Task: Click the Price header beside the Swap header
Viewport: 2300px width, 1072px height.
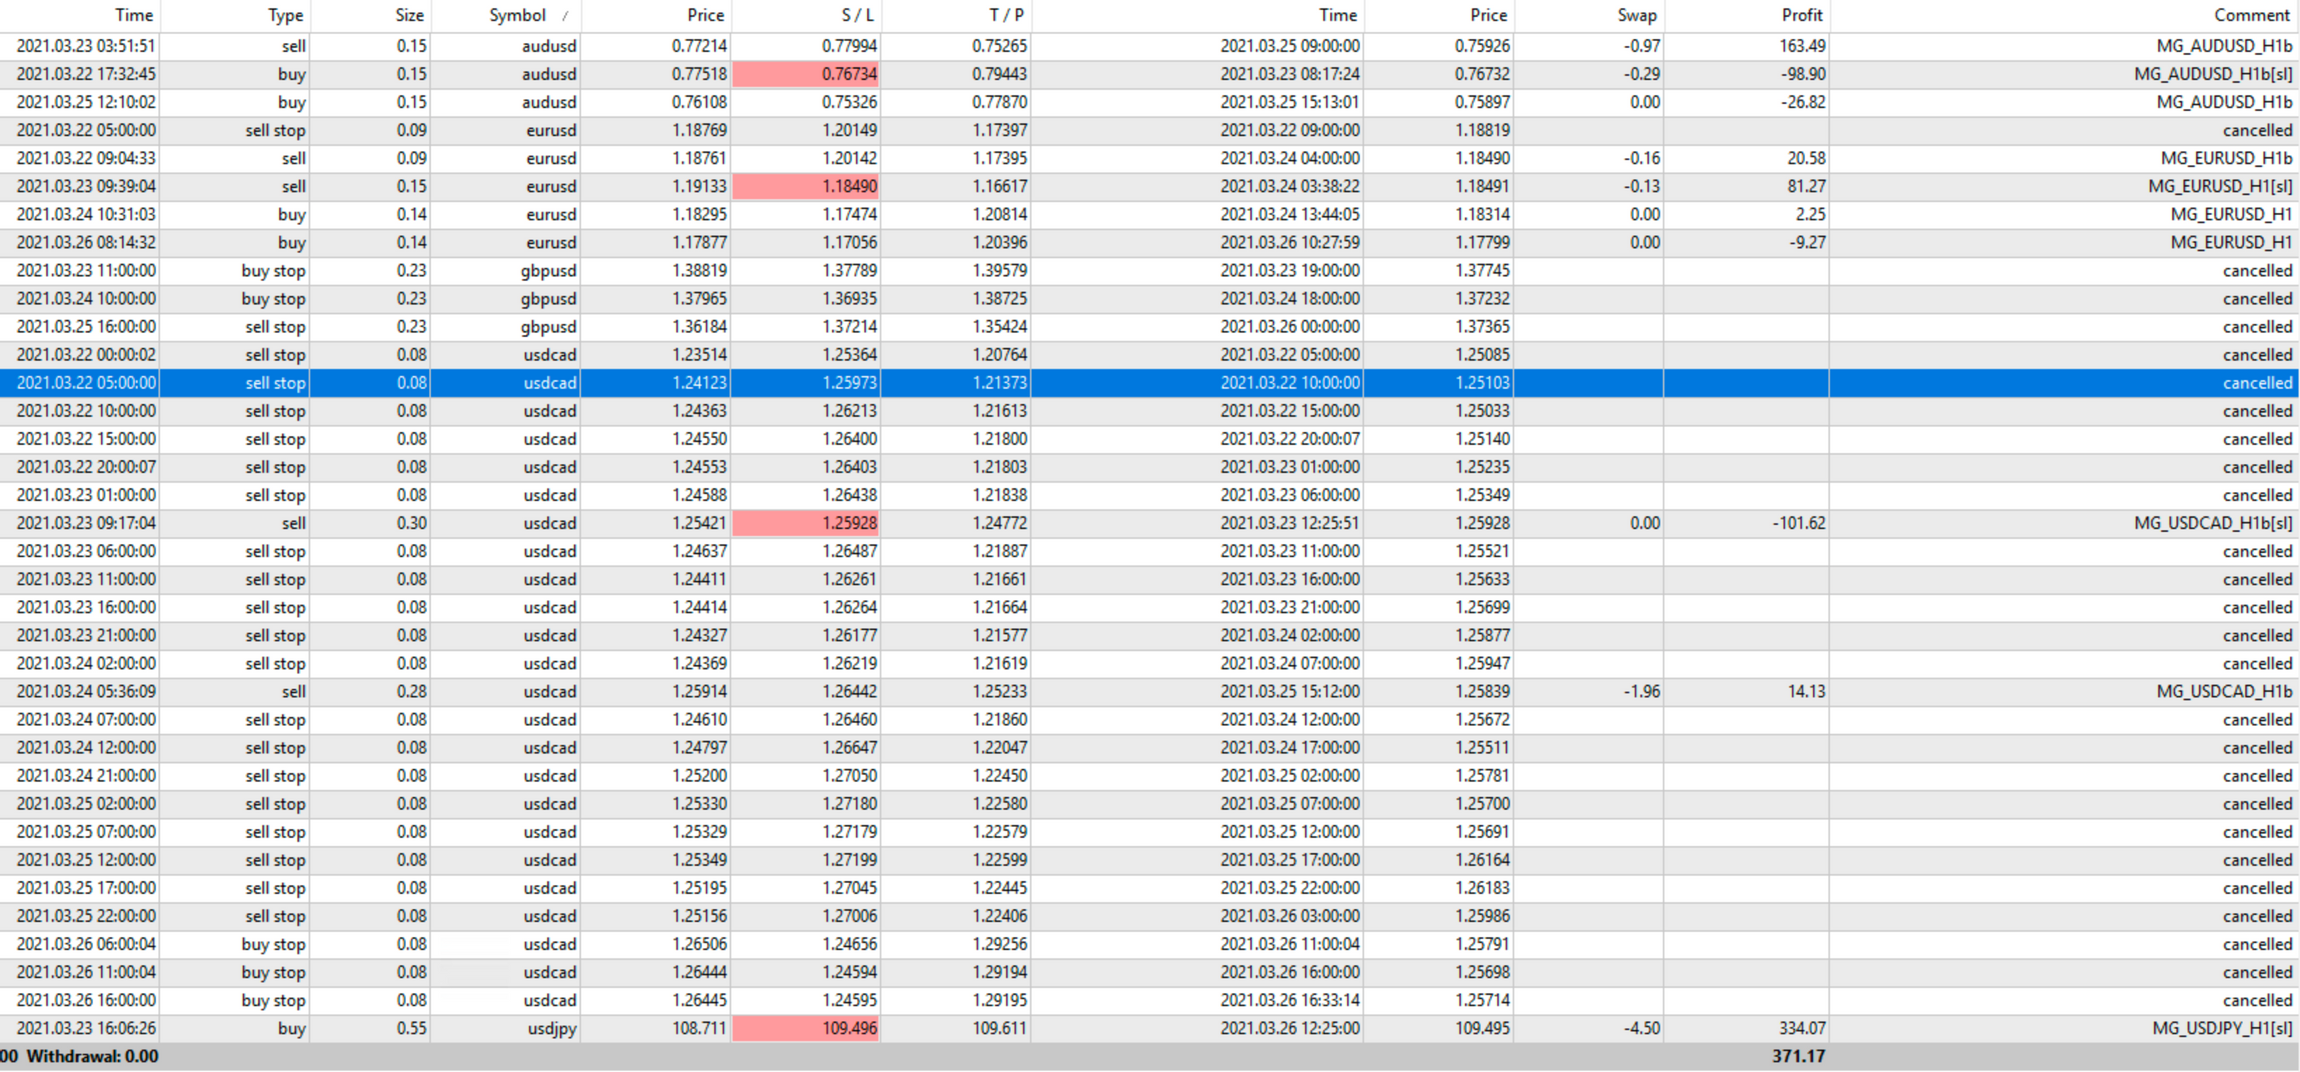Action: [x=1488, y=15]
